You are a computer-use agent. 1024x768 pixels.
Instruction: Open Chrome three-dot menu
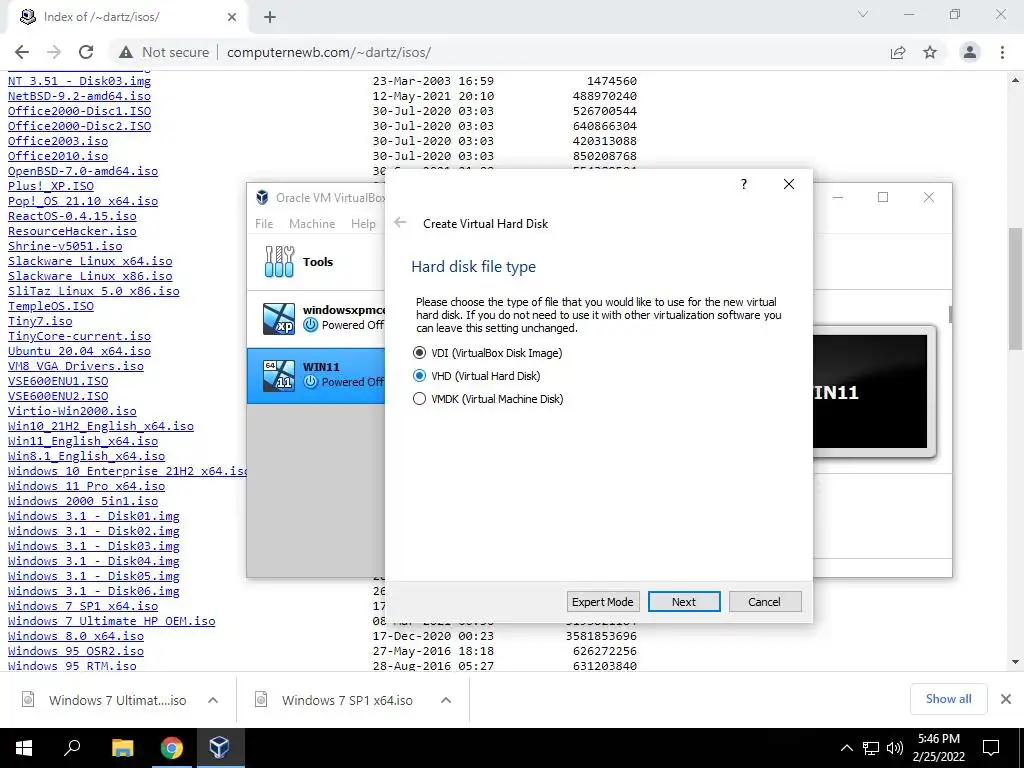click(x=1002, y=52)
